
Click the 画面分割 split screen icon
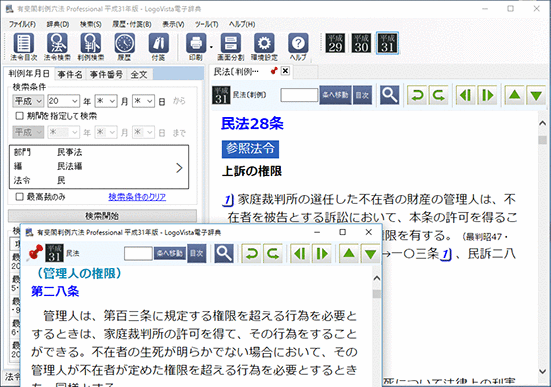[x=231, y=46]
